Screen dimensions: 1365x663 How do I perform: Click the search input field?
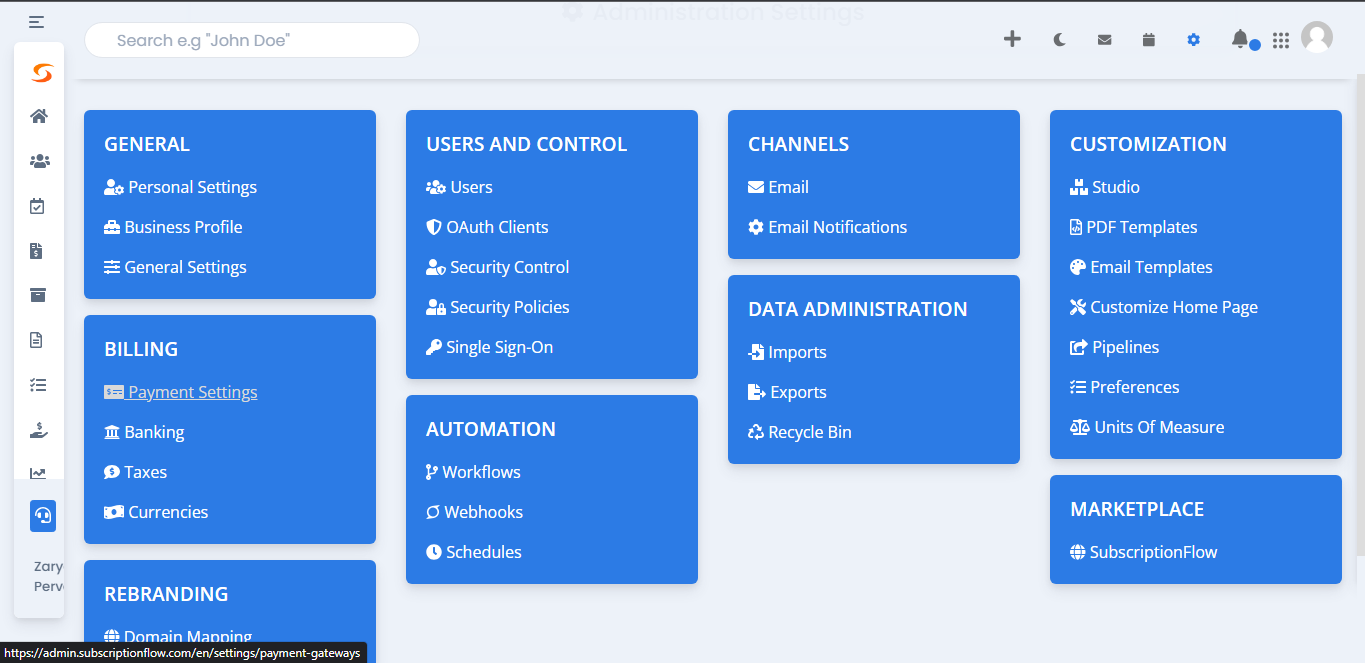[x=251, y=40]
